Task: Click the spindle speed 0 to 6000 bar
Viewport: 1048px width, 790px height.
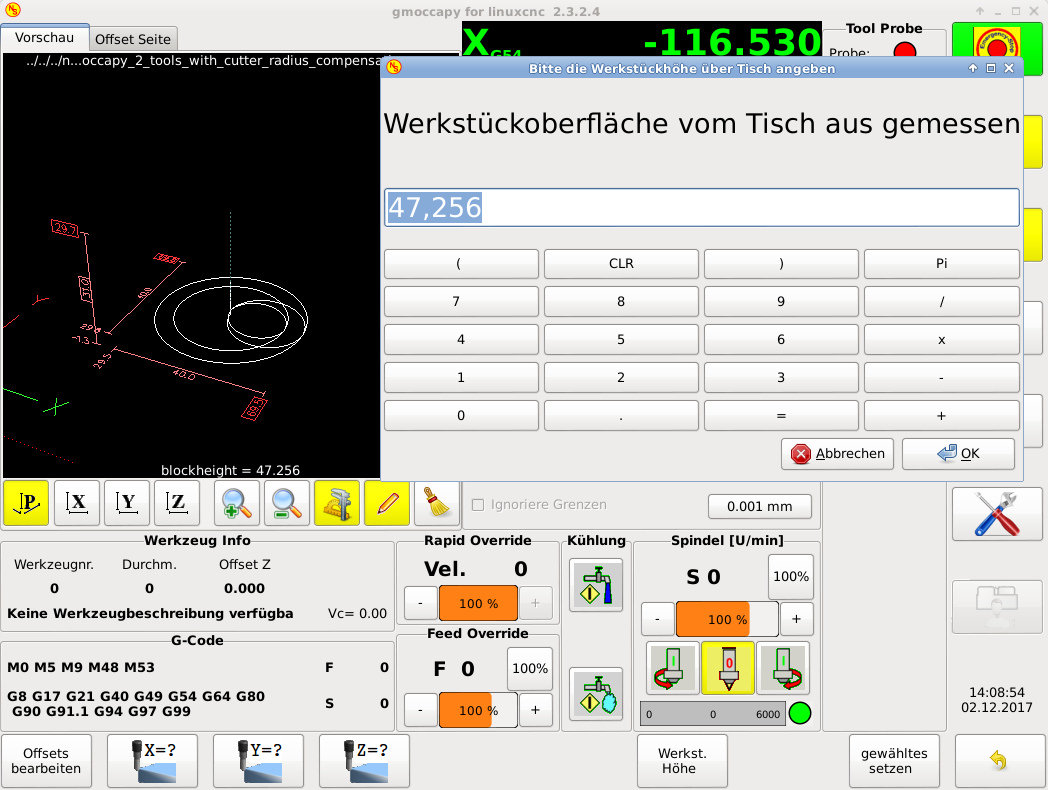Action: click(x=713, y=714)
